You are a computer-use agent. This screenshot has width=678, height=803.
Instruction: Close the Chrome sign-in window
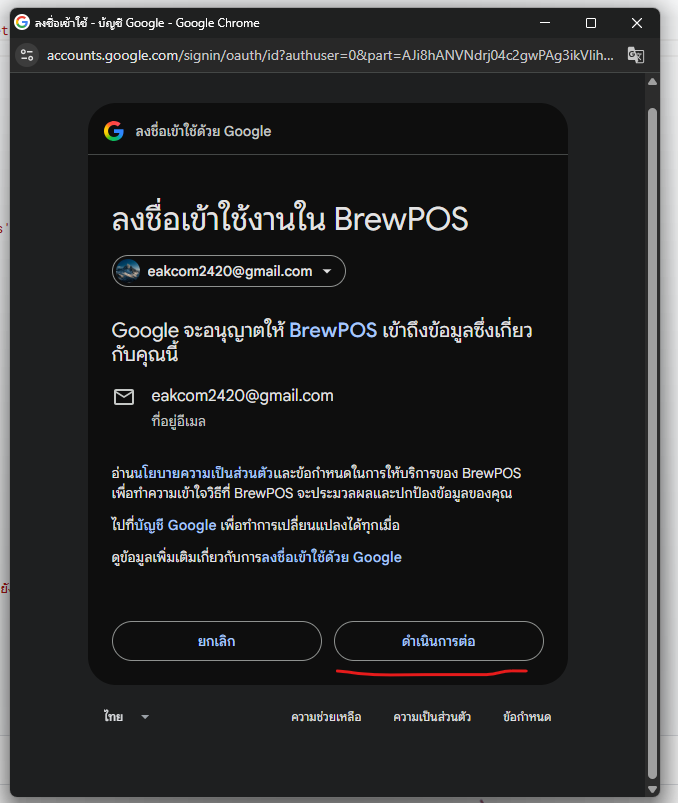point(637,23)
